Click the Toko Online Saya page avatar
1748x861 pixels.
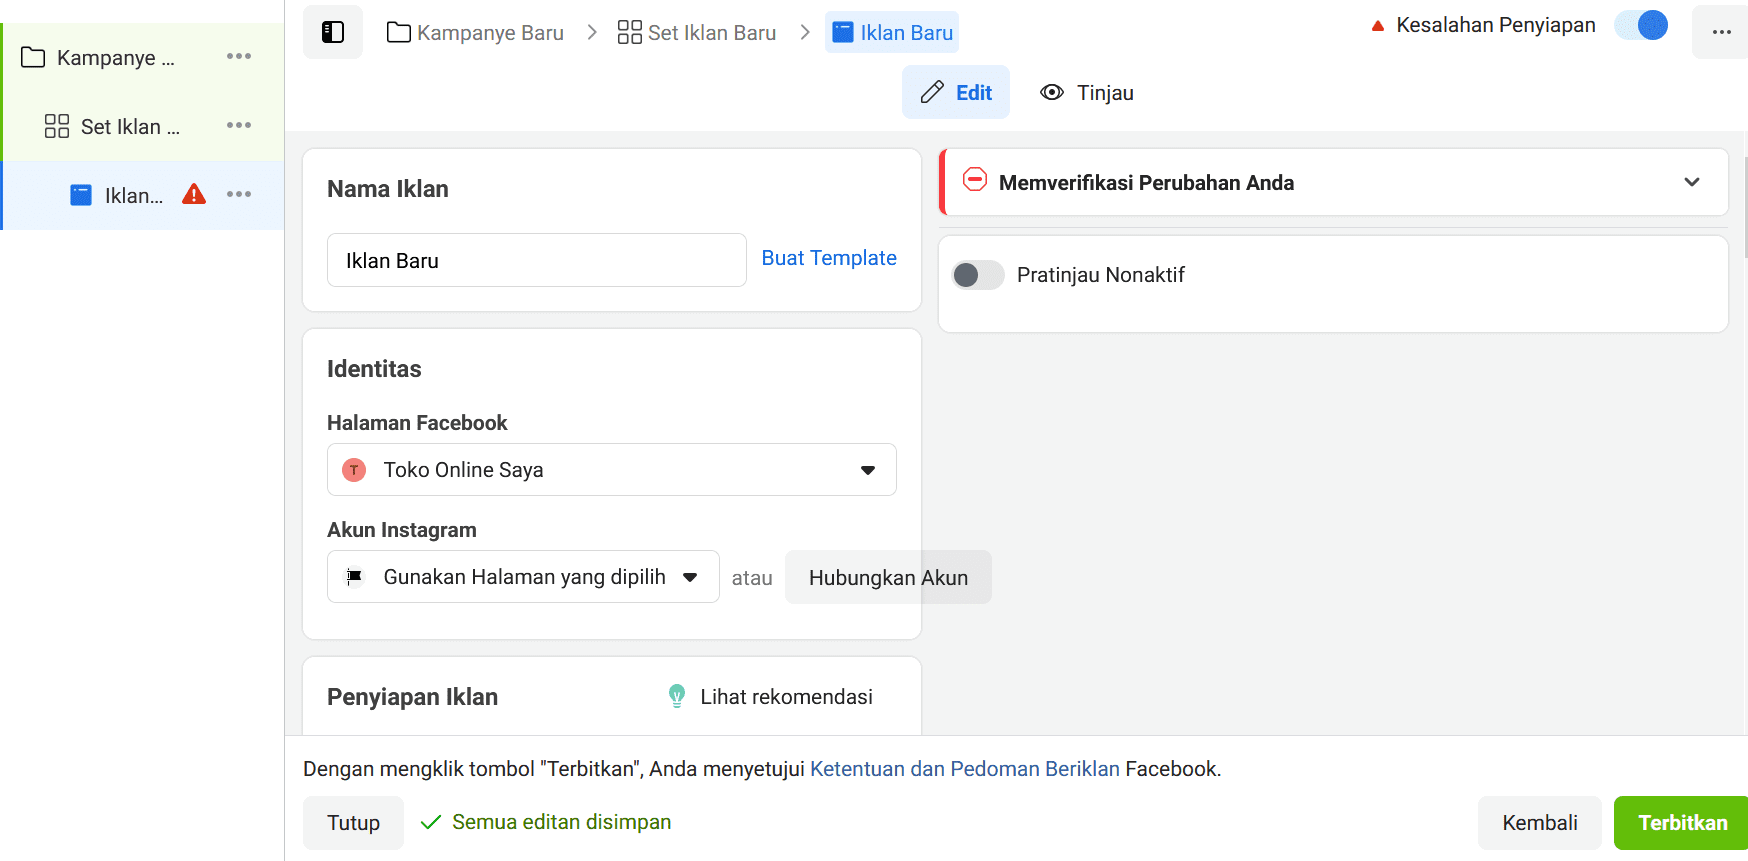click(354, 470)
